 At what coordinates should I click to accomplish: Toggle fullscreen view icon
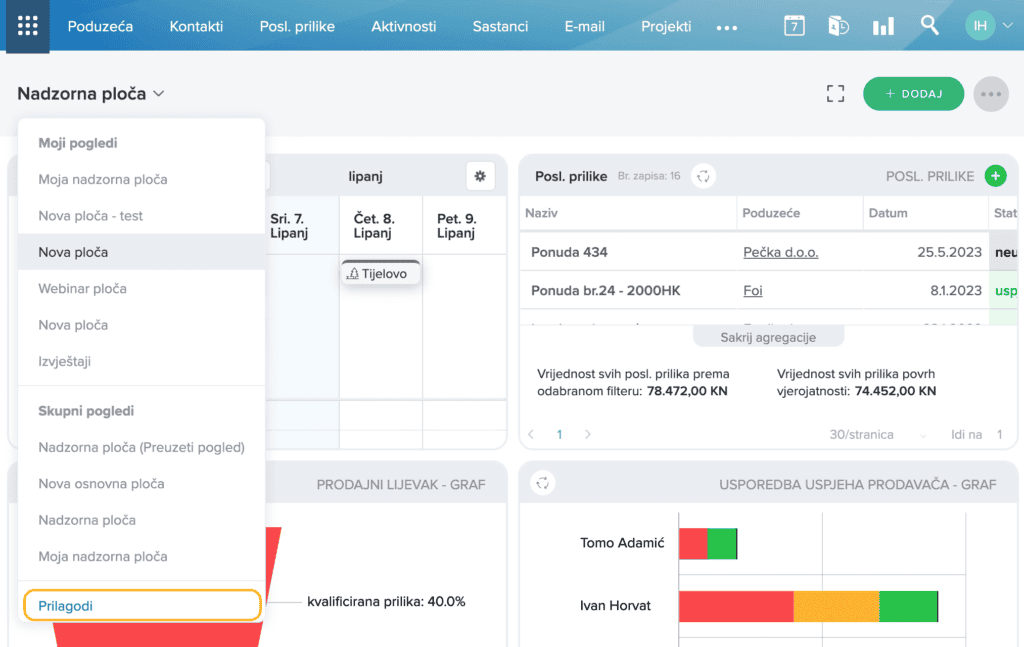pyautogui.click(x=835, y=94)
